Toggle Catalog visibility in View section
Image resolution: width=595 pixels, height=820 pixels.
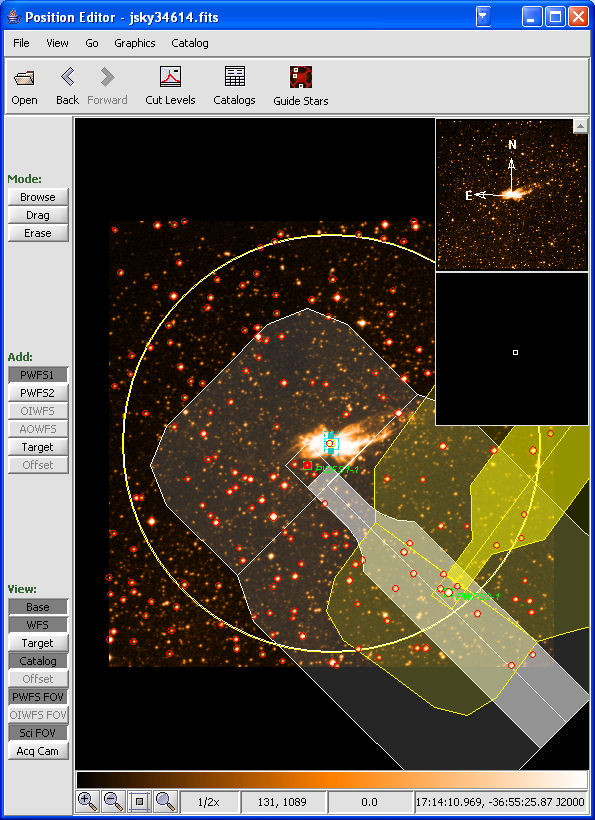coord(38,661)
